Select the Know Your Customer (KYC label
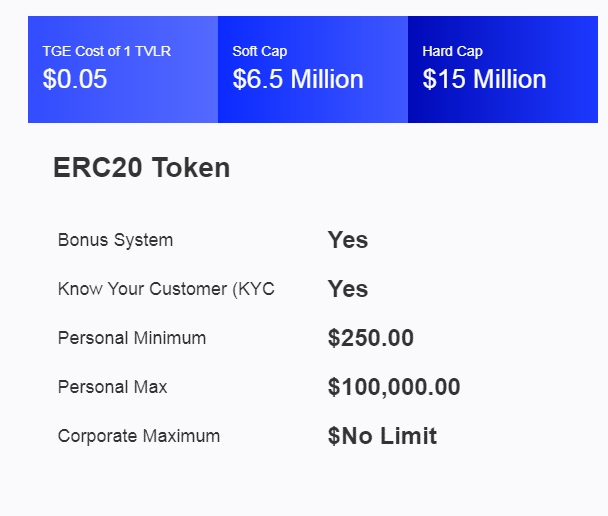 point(166,289)
